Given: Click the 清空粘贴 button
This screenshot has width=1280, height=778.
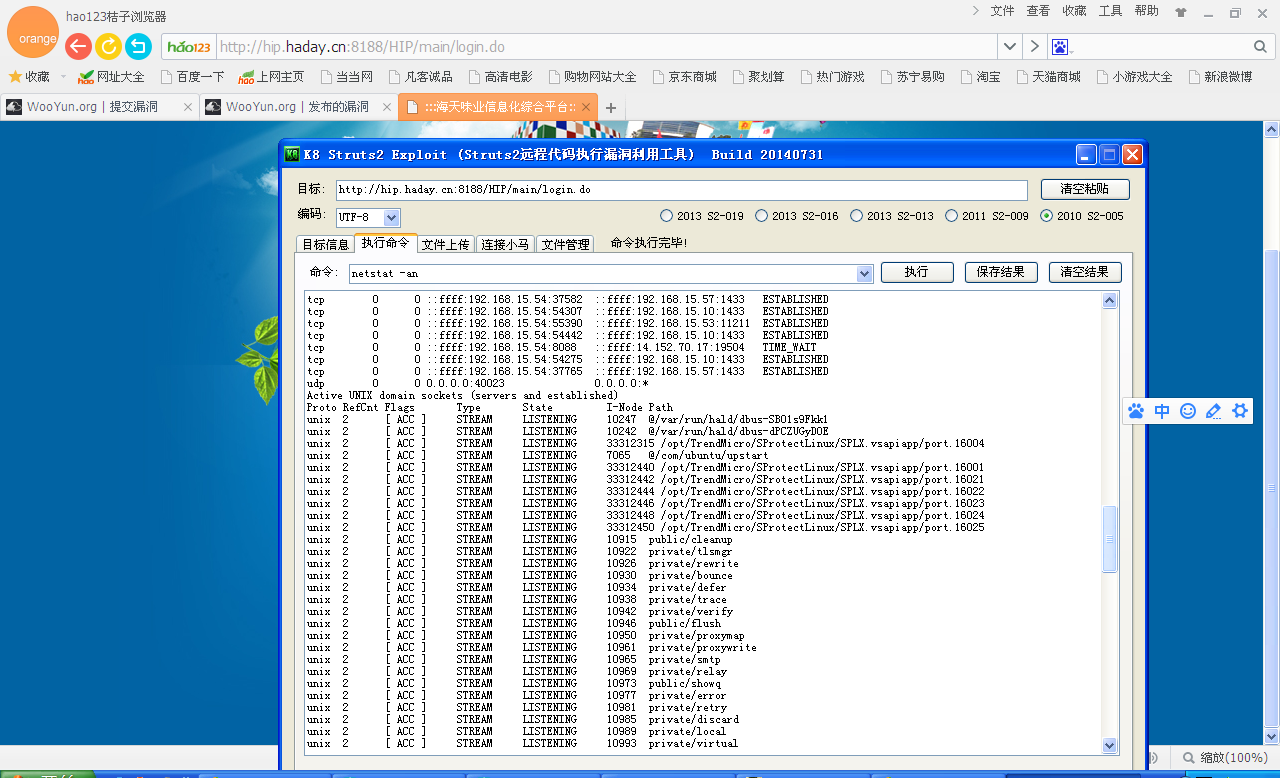Looking at the screenshot, I should coord(1085,189).
